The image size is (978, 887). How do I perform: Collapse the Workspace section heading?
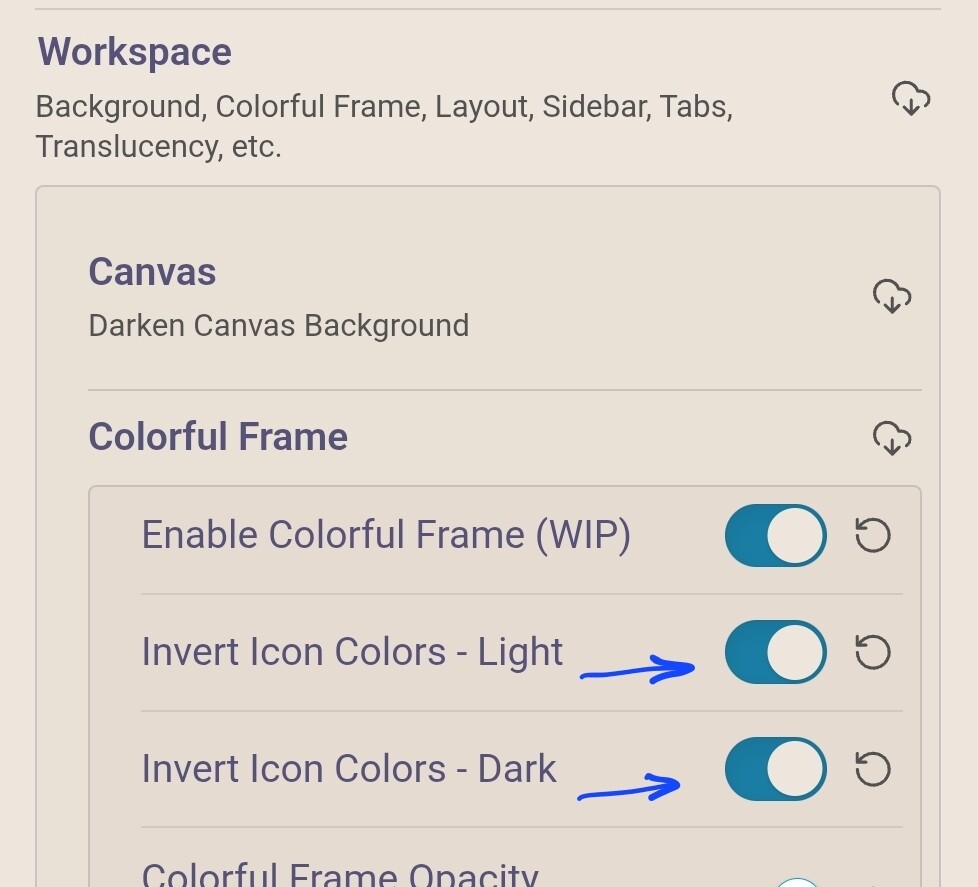pos(135,52)
